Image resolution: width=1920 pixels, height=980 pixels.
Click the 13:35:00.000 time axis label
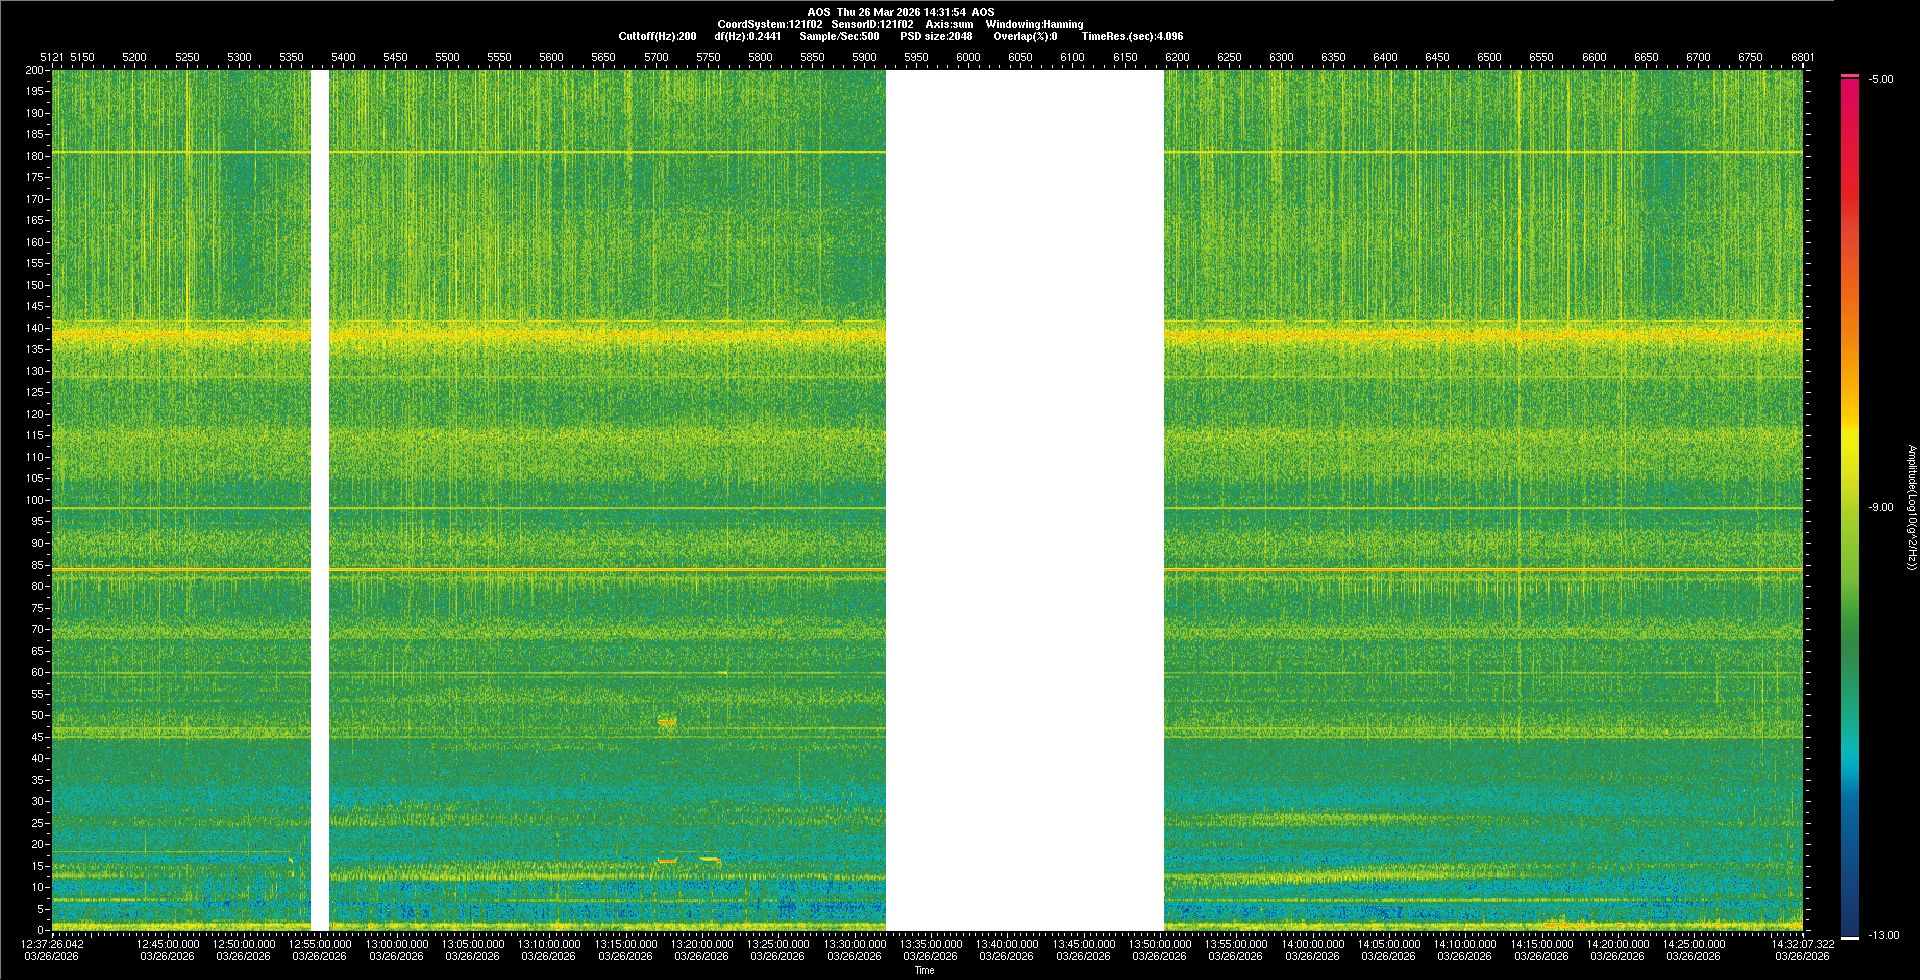point(931,943)
